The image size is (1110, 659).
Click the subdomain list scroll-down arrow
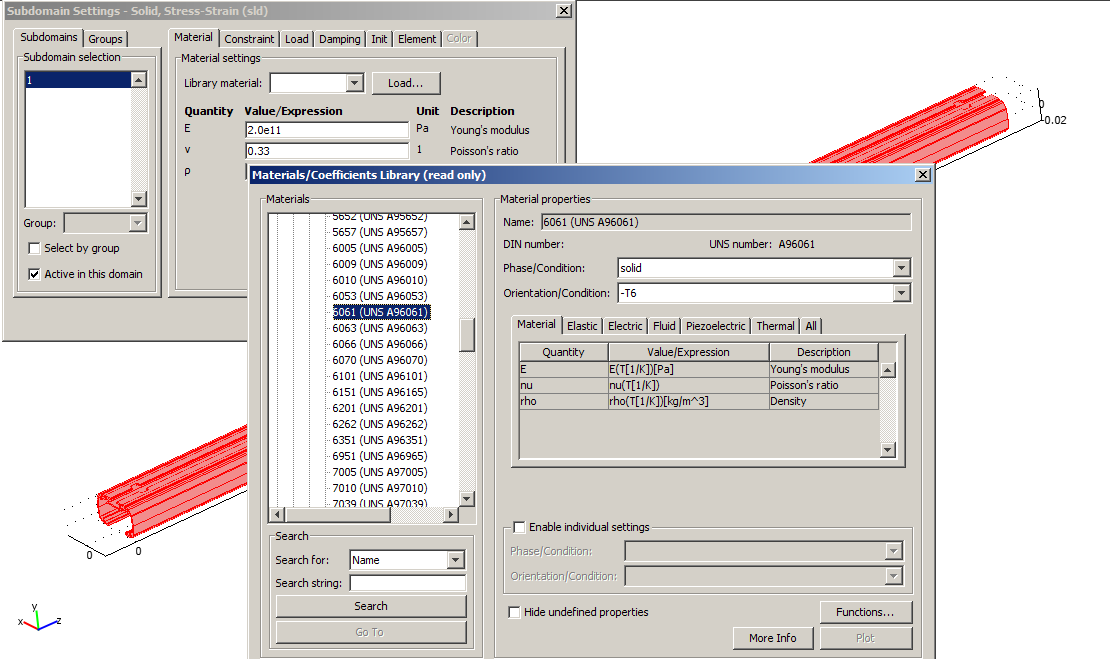(x=139, y=199)
